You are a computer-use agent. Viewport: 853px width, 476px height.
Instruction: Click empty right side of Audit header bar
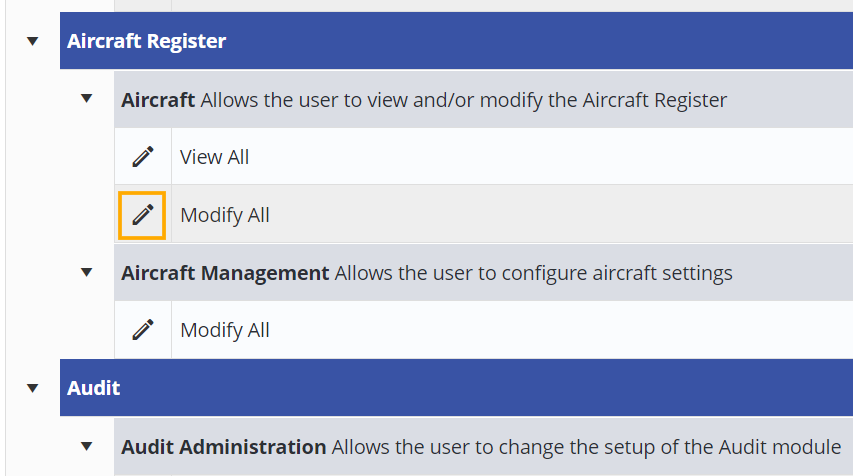tap(600, 387)
